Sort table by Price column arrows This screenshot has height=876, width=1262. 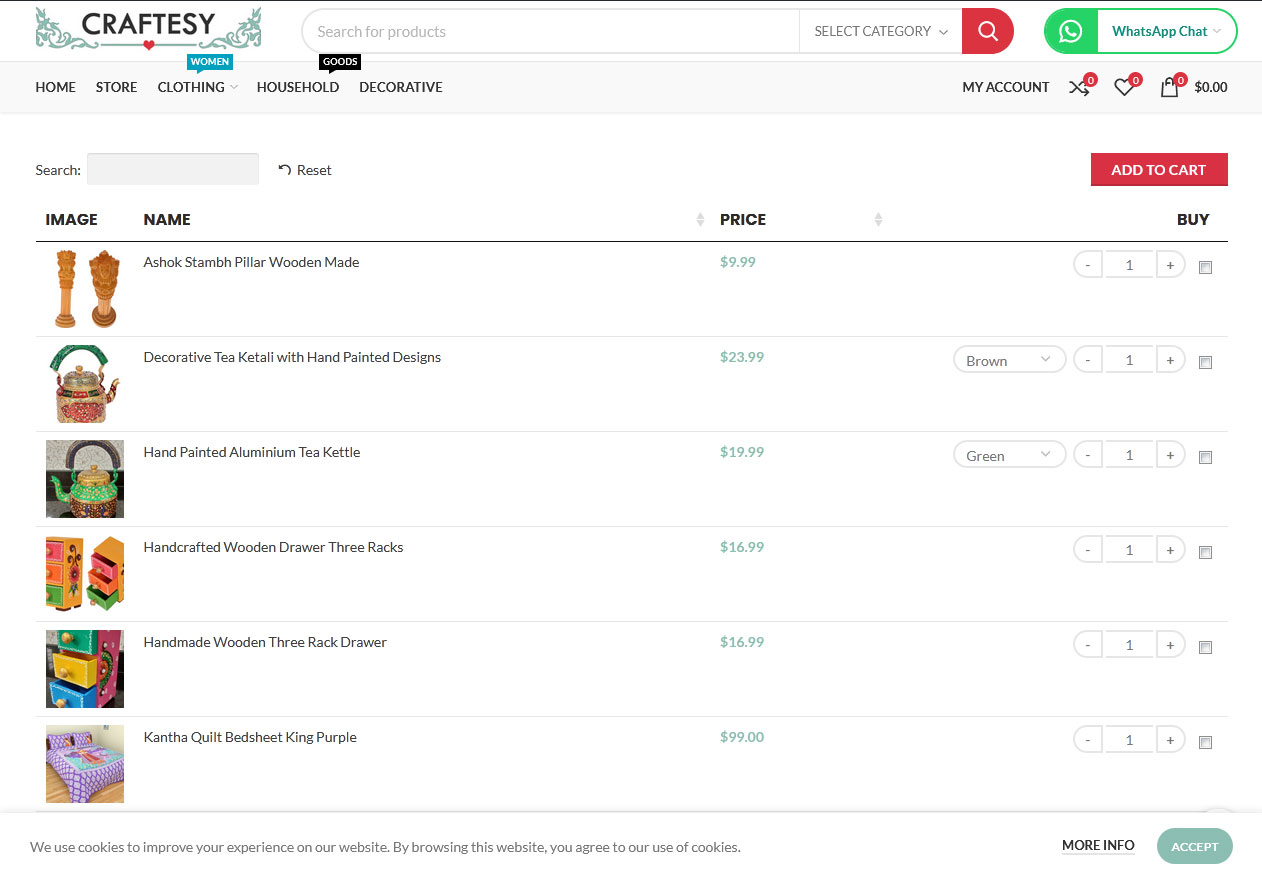(x=878, y=220)
